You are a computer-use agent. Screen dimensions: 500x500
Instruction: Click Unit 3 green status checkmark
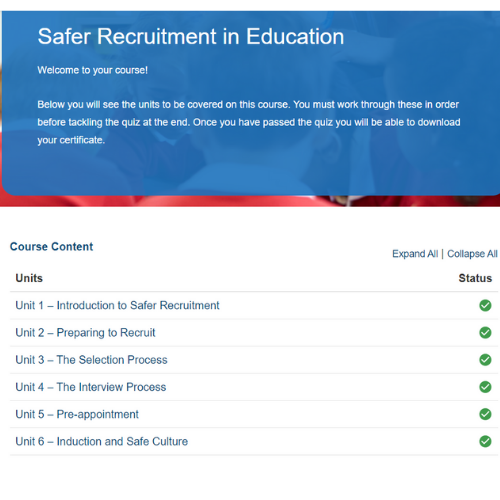(x=485, y=360)
